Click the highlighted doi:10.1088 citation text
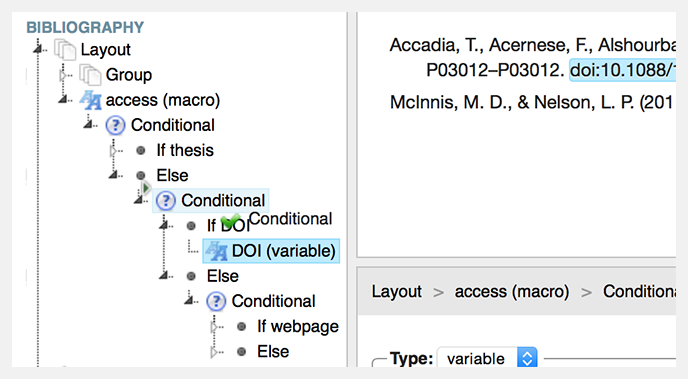Image resolution: width=688 pixels, height=379 pixels. (x=622, y=70)
